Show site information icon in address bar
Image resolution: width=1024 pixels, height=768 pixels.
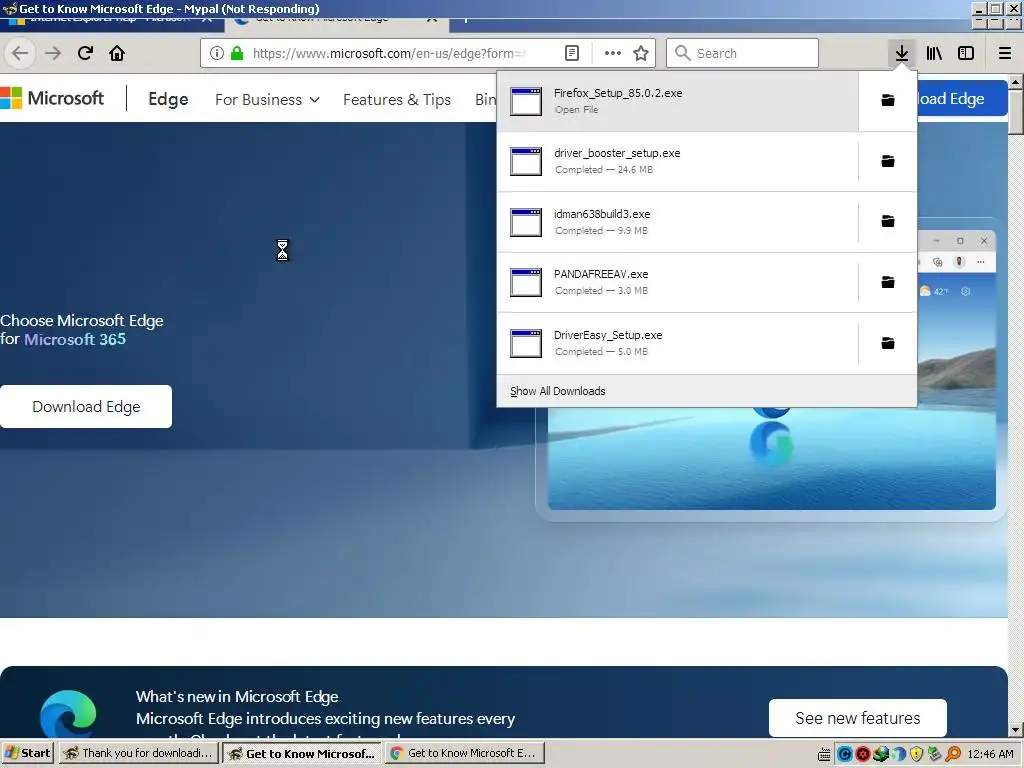point(217,53)
